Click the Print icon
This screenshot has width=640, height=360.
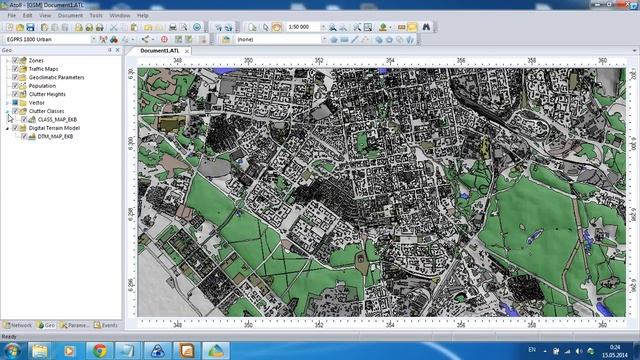click(173, 27)
